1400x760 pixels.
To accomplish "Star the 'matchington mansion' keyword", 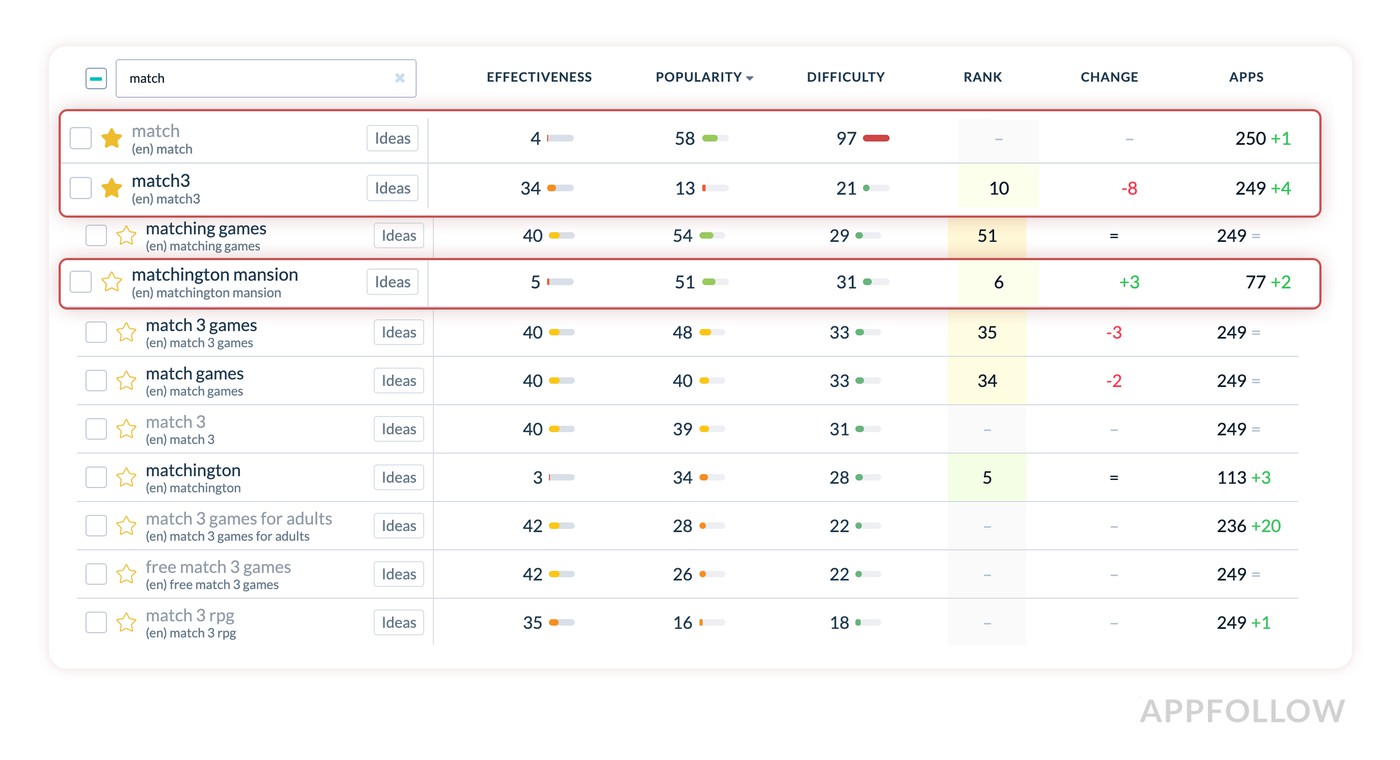I will [x=112, y=282].
